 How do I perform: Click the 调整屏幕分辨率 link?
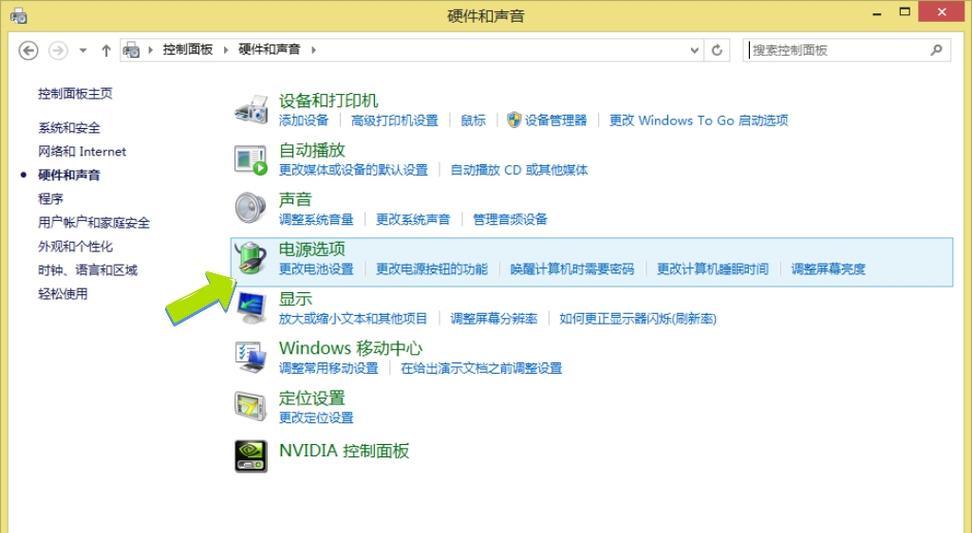pyautogui.click(x=494, y=319)
